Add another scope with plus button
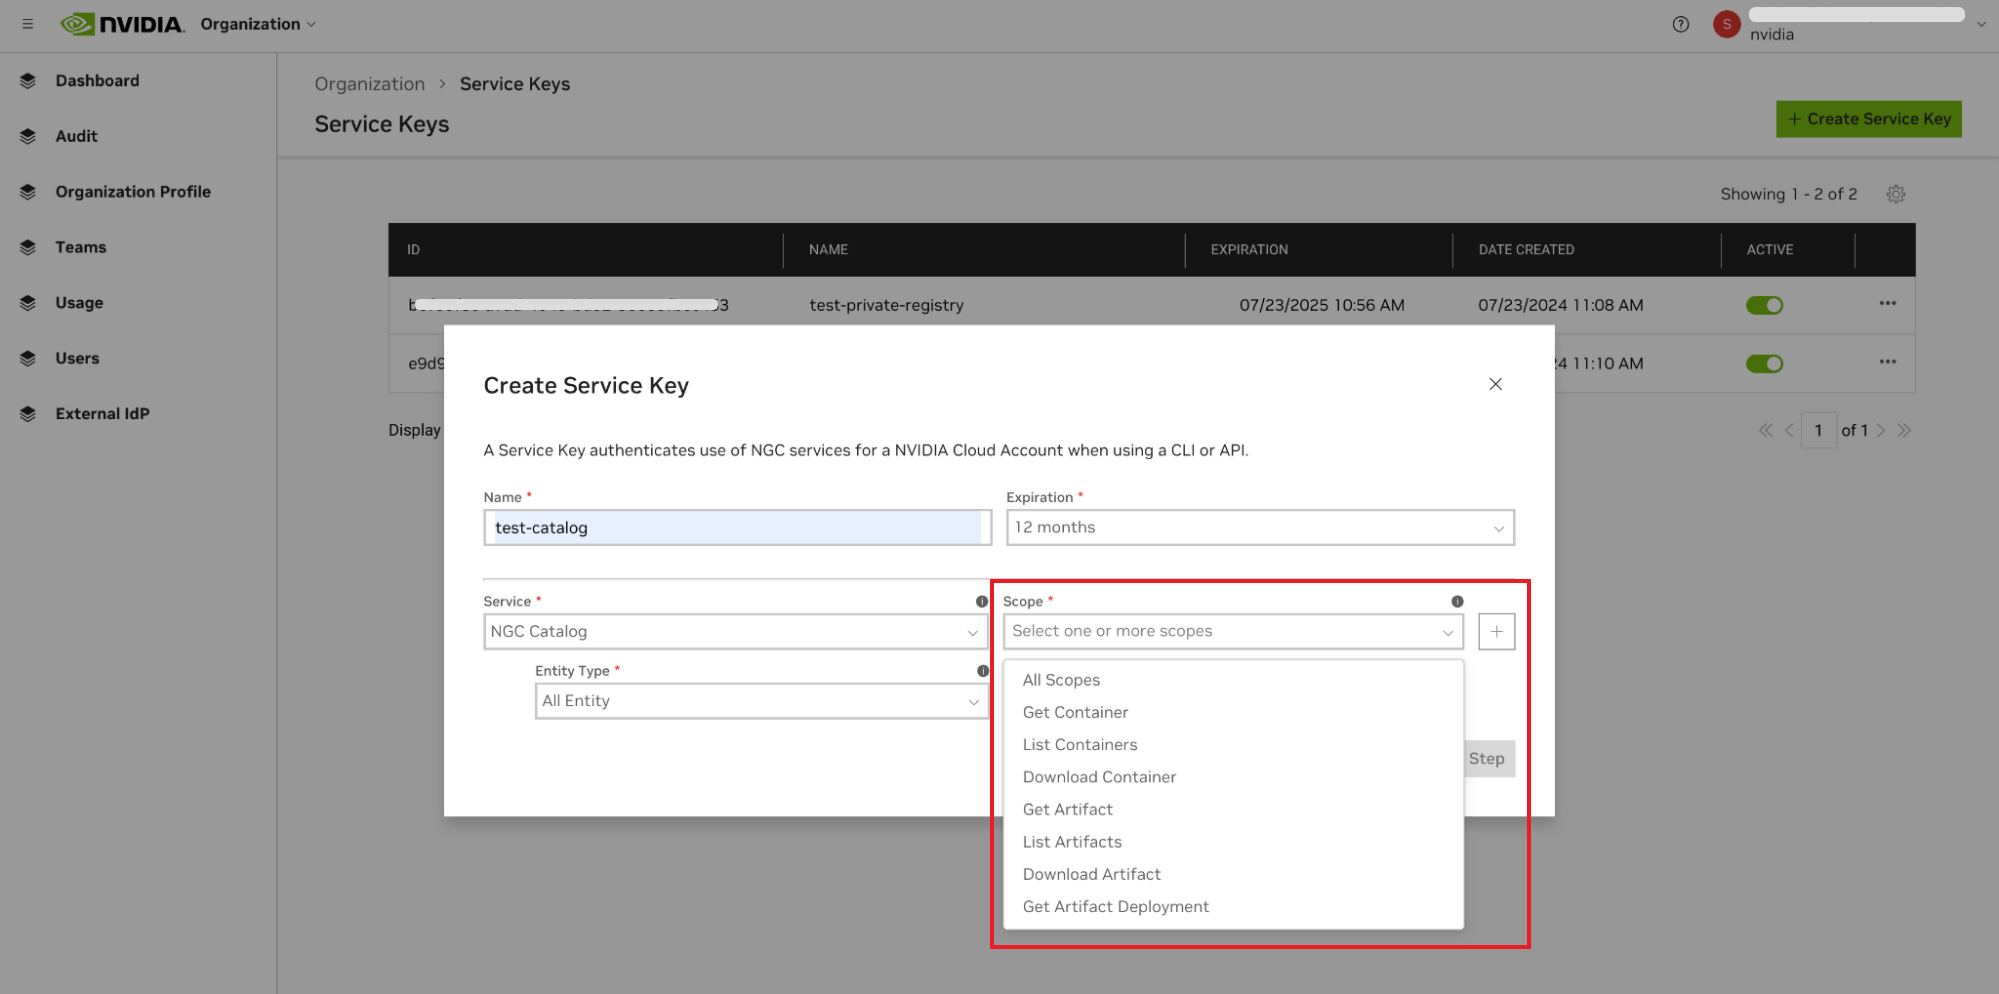1999x994 pixels. tap(1497, 631)
